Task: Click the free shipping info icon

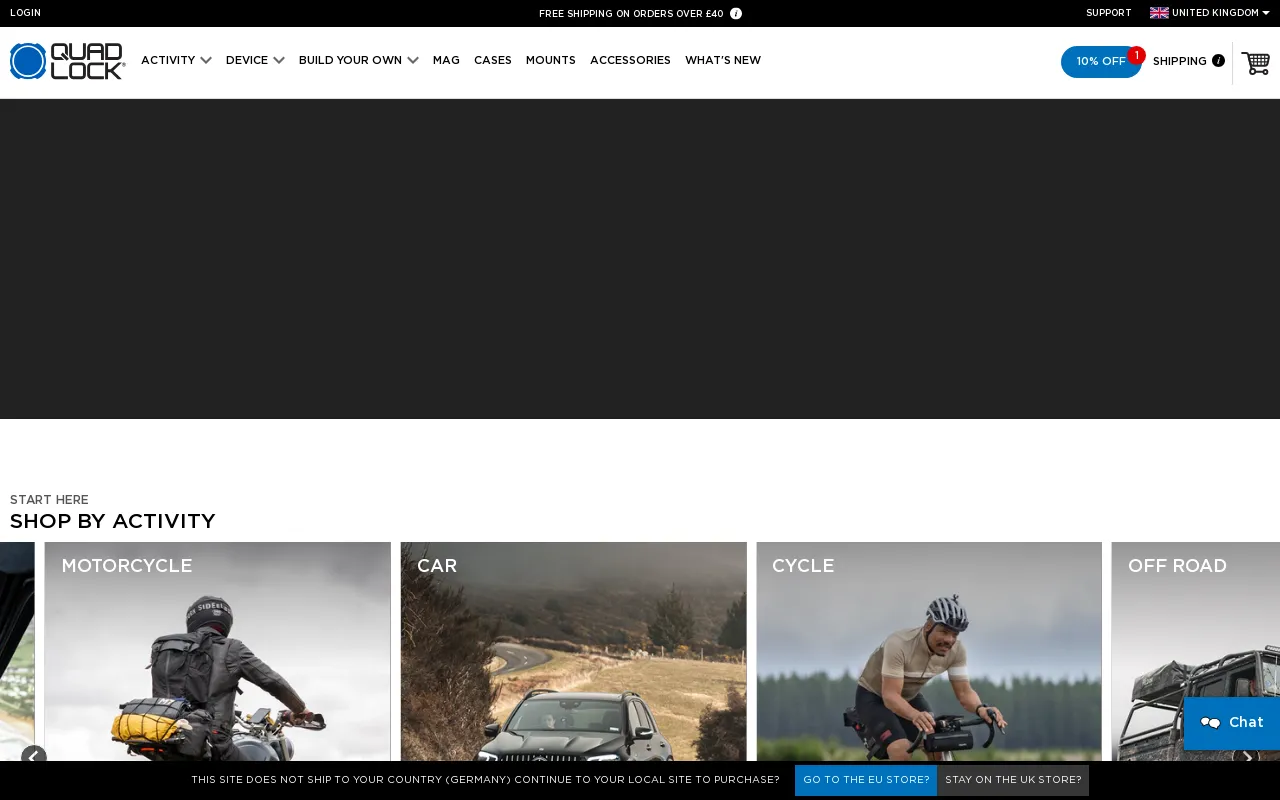Action: pos(736,14)
